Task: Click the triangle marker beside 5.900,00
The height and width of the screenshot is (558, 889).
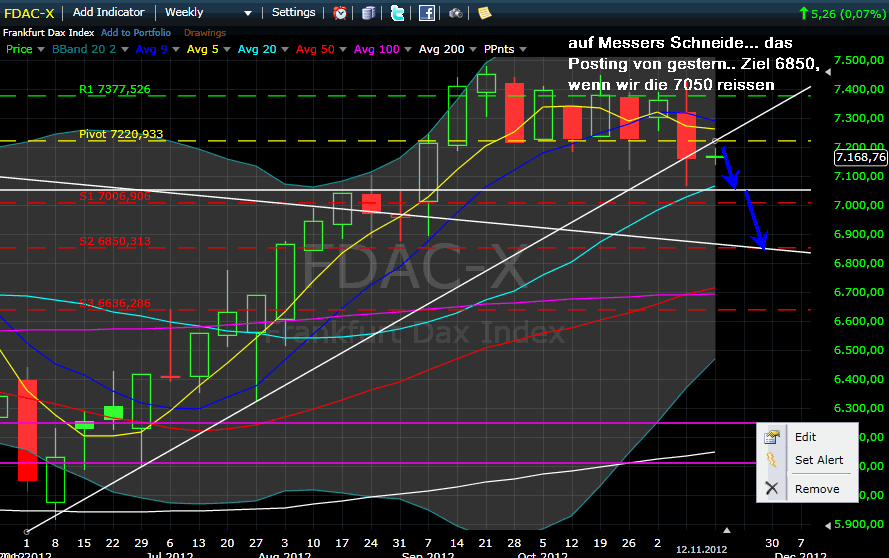Action: click(x=828, y=526)
